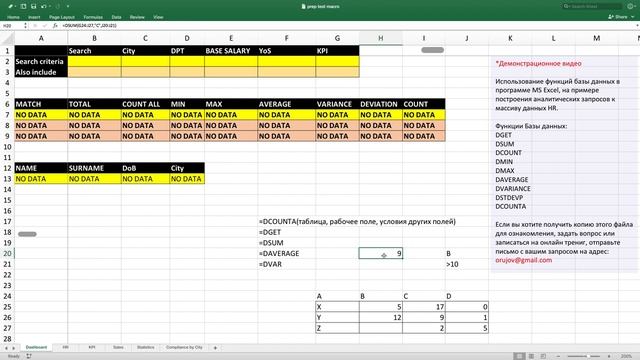This screenshot has height=360, width=640.
Task: Open the Insert ribbon tab
Action: 34,17
